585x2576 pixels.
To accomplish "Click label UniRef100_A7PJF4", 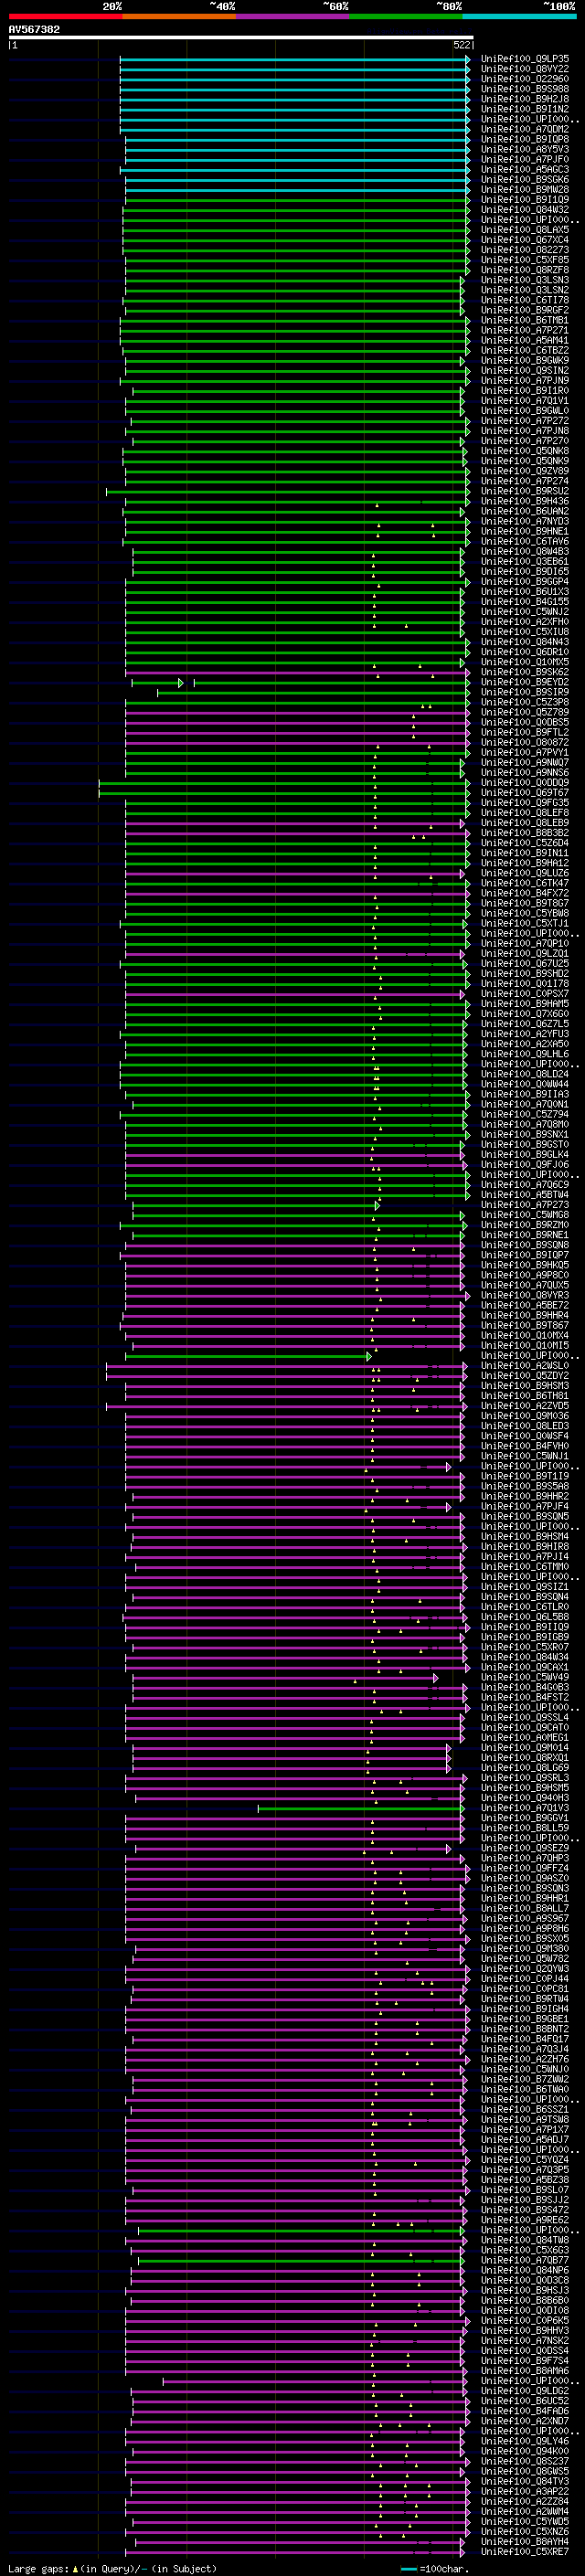I will click(525, 1507).
